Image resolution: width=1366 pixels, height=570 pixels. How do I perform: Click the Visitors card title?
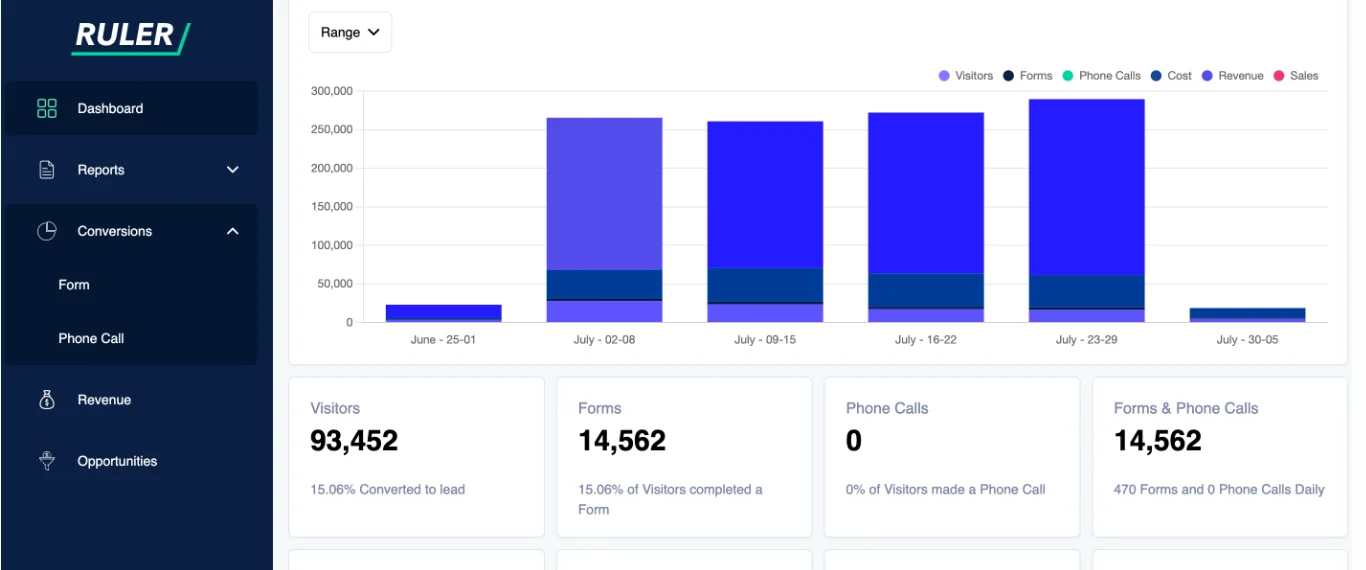tap(335, 408)
